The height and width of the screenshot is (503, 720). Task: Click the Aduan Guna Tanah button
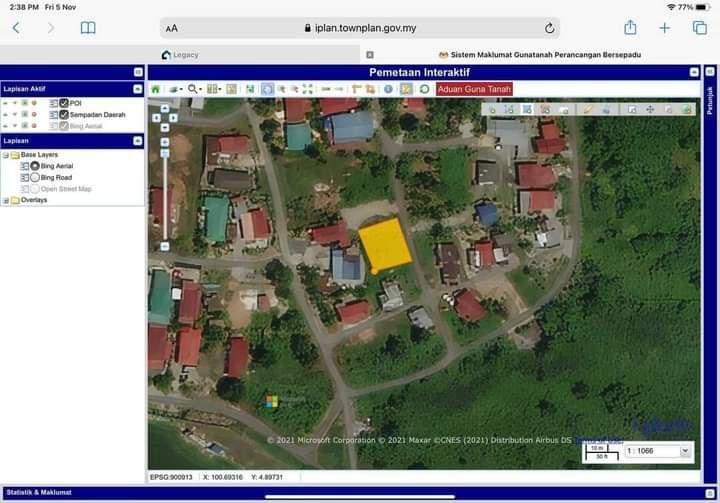coord(474,89)
